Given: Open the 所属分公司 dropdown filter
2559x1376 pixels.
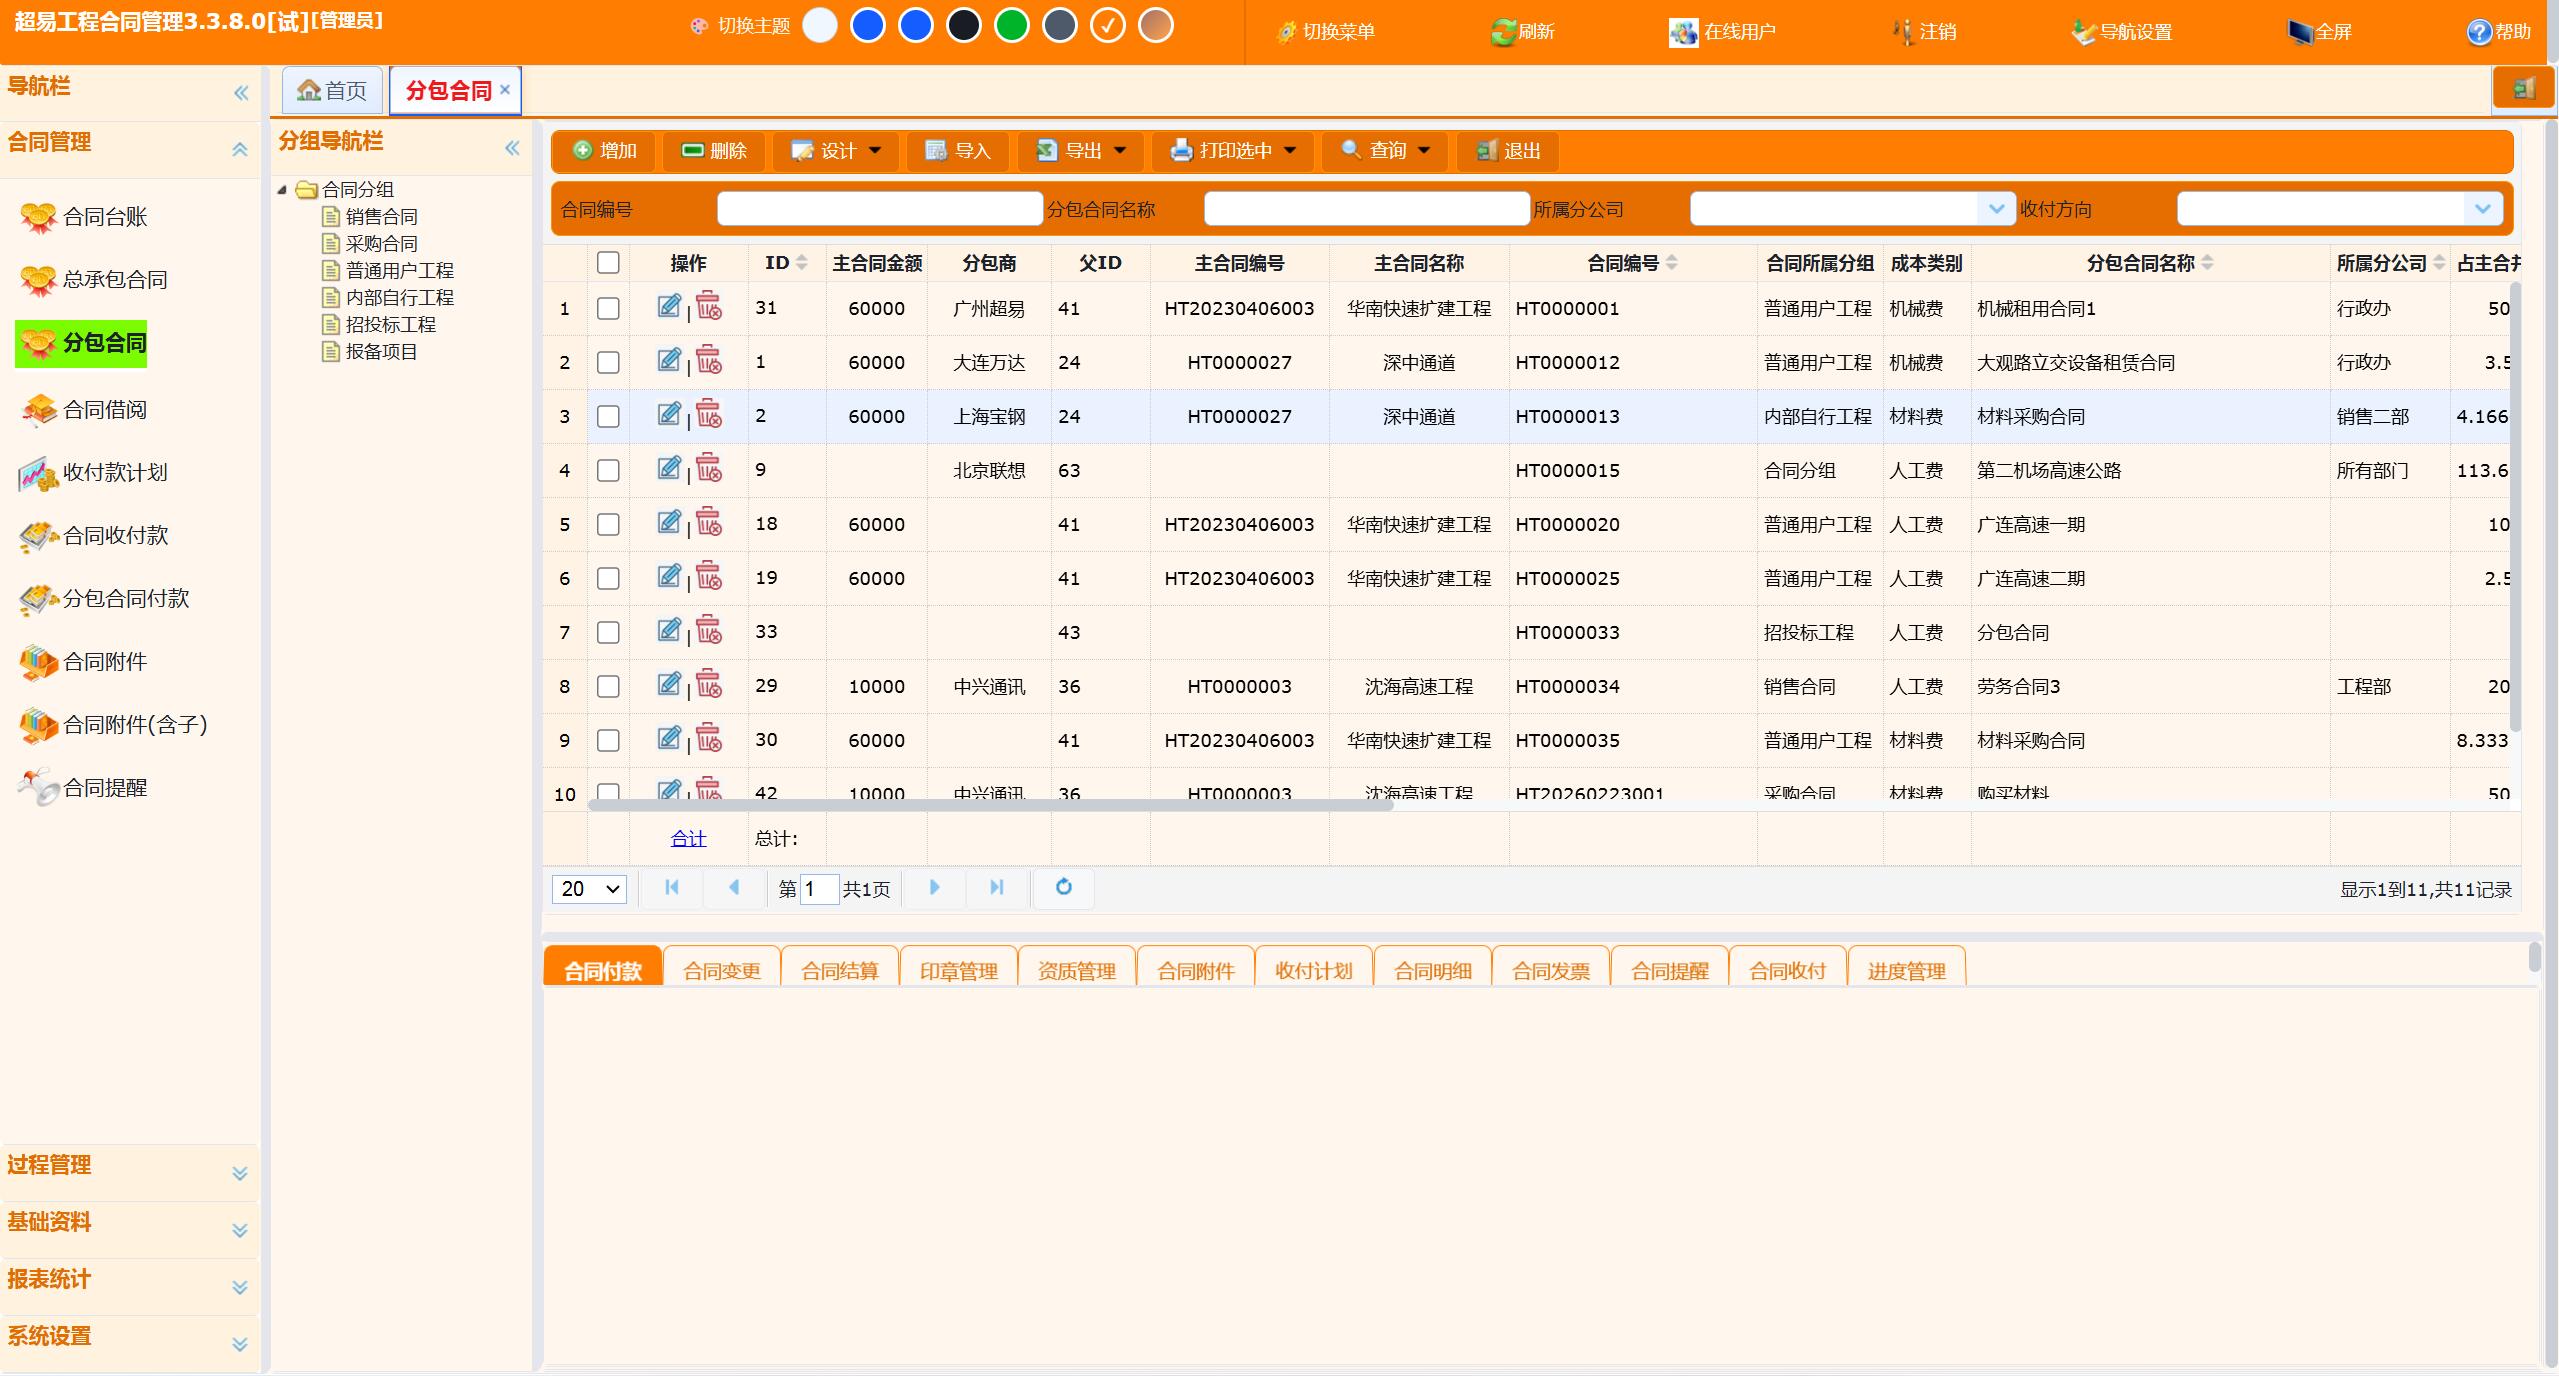Looking at the screenshot, I should pyautogui.click(x=1996, y=209).
